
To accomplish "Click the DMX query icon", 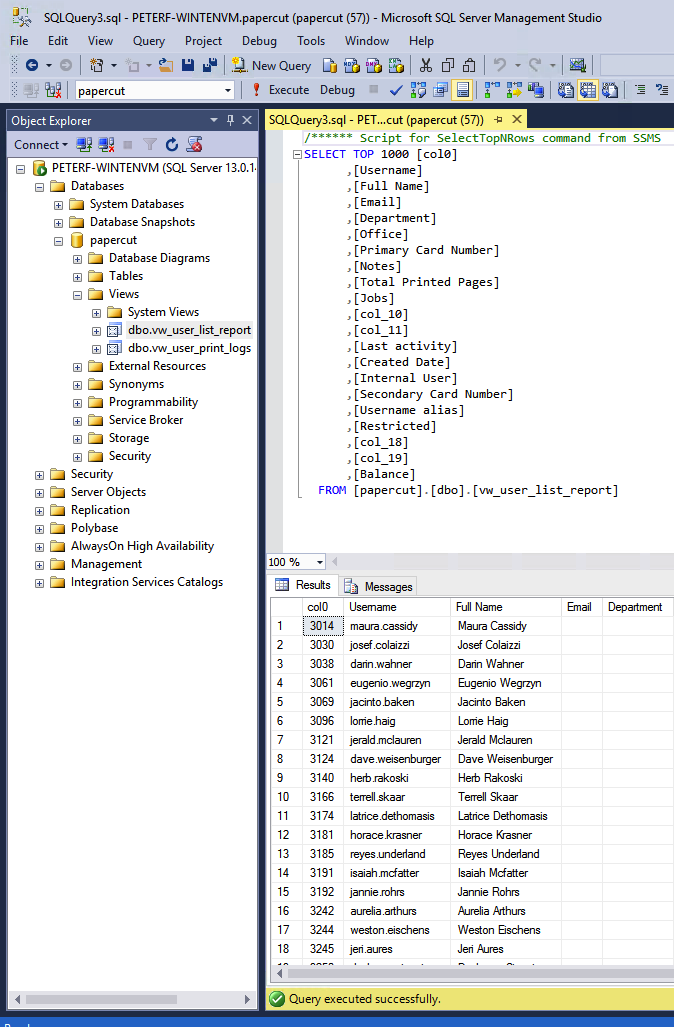I will point(374,65).
